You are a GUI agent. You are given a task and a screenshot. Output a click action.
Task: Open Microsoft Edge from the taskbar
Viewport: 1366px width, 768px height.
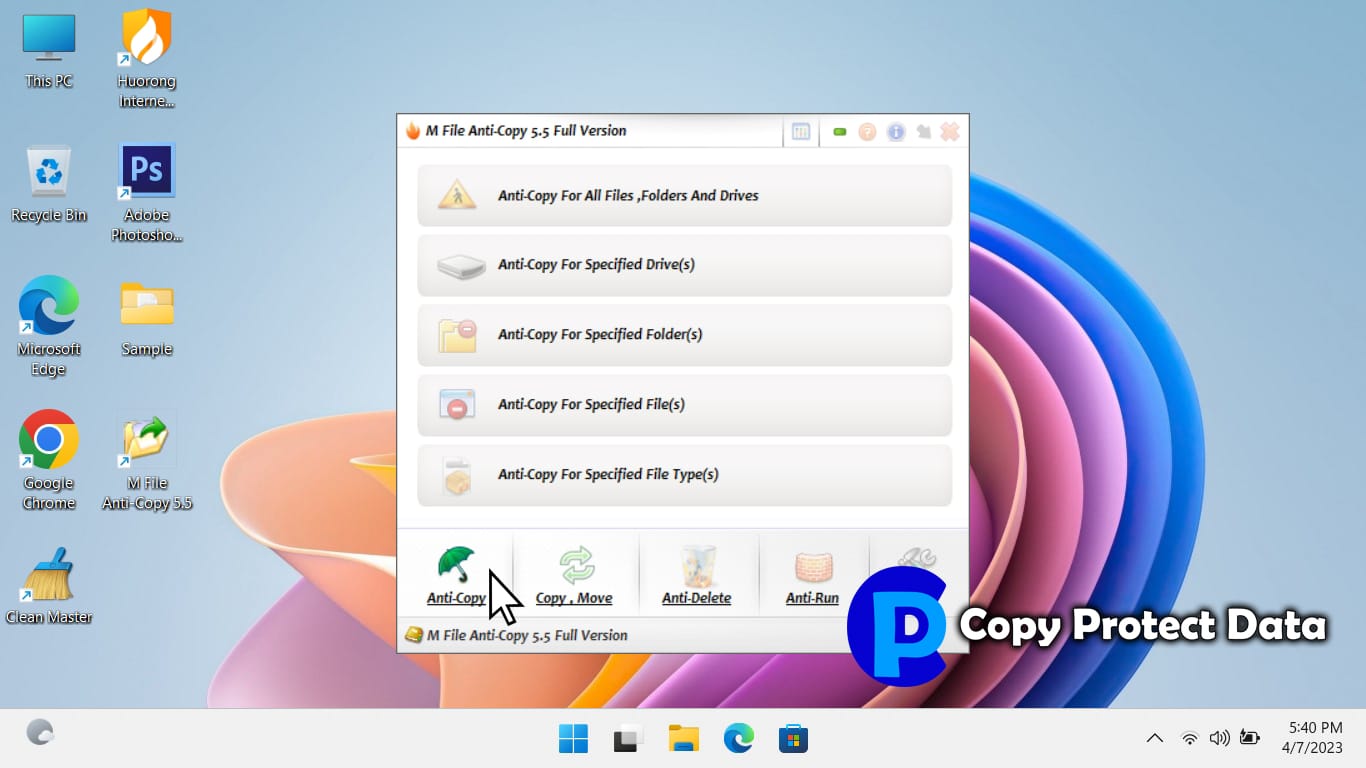click(x=738, y=739)
